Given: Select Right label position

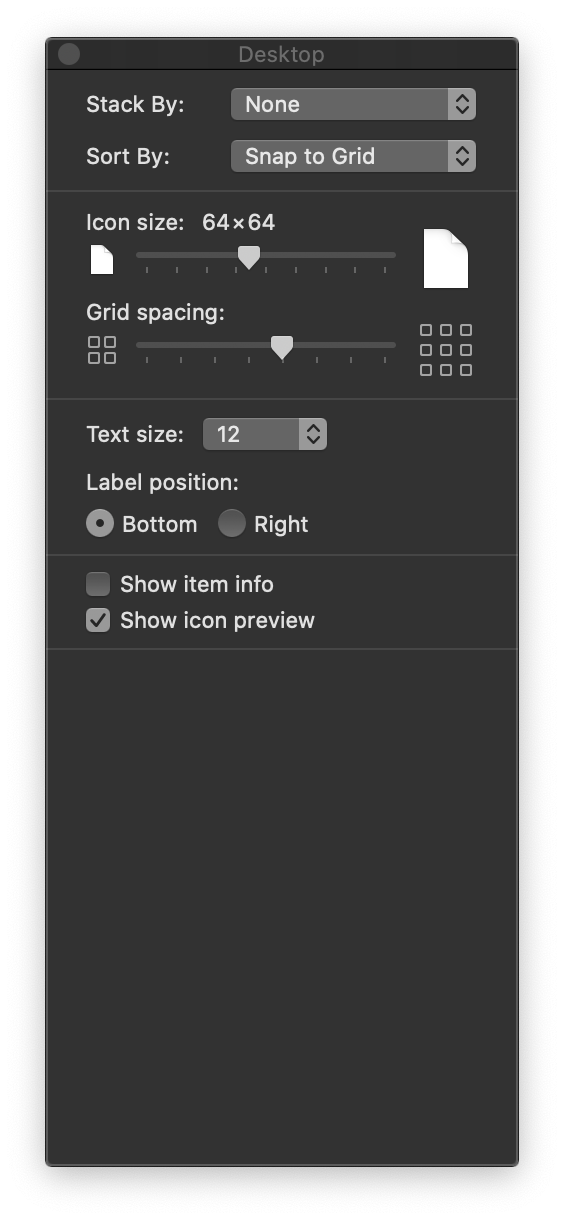Looking at the screenshot, I should [232, 524].
